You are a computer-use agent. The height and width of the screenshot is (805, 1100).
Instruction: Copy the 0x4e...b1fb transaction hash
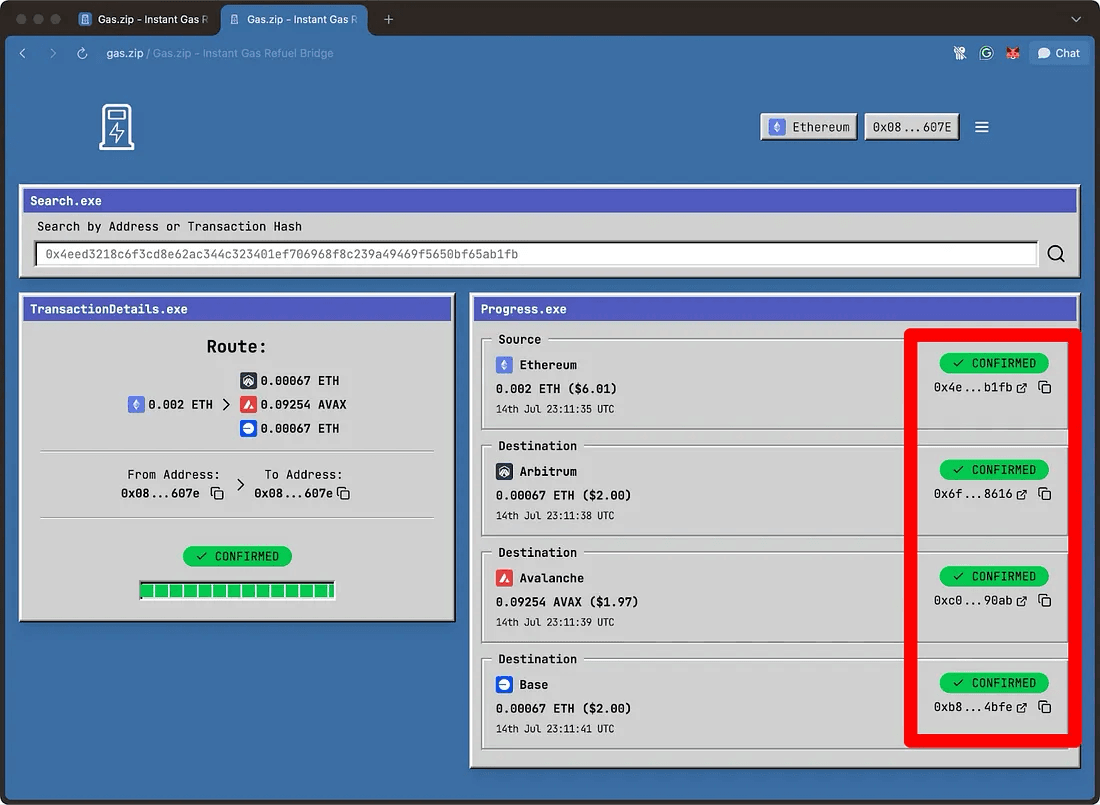click(1045, 387)
